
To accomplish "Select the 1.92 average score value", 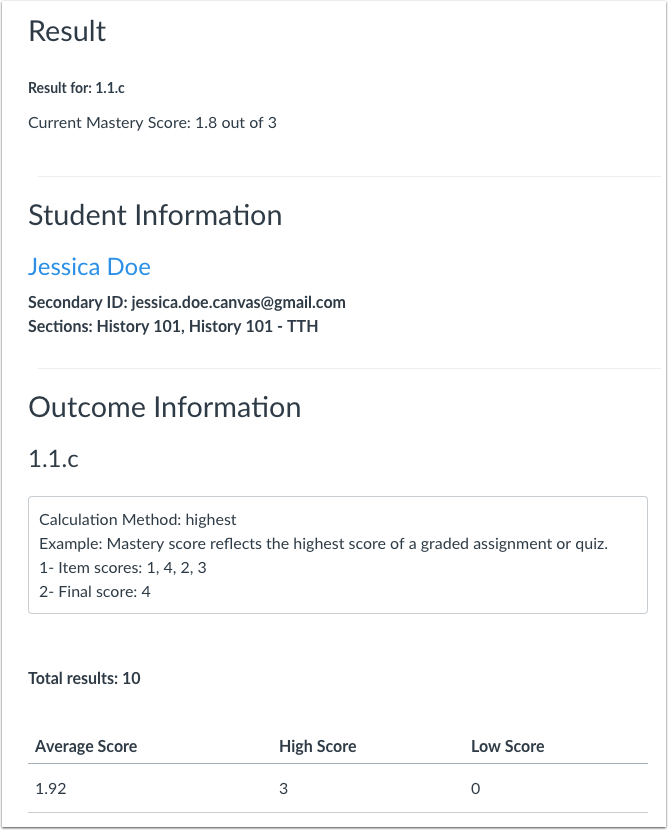I will pyautogui.click(x=48, y=788).
